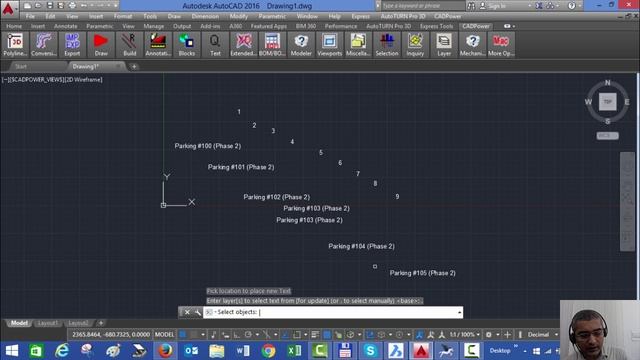Screen dimensions: 640x360
Task: Select the text Parking #100 (Phase 2)
Action: (x=208, y=146)
